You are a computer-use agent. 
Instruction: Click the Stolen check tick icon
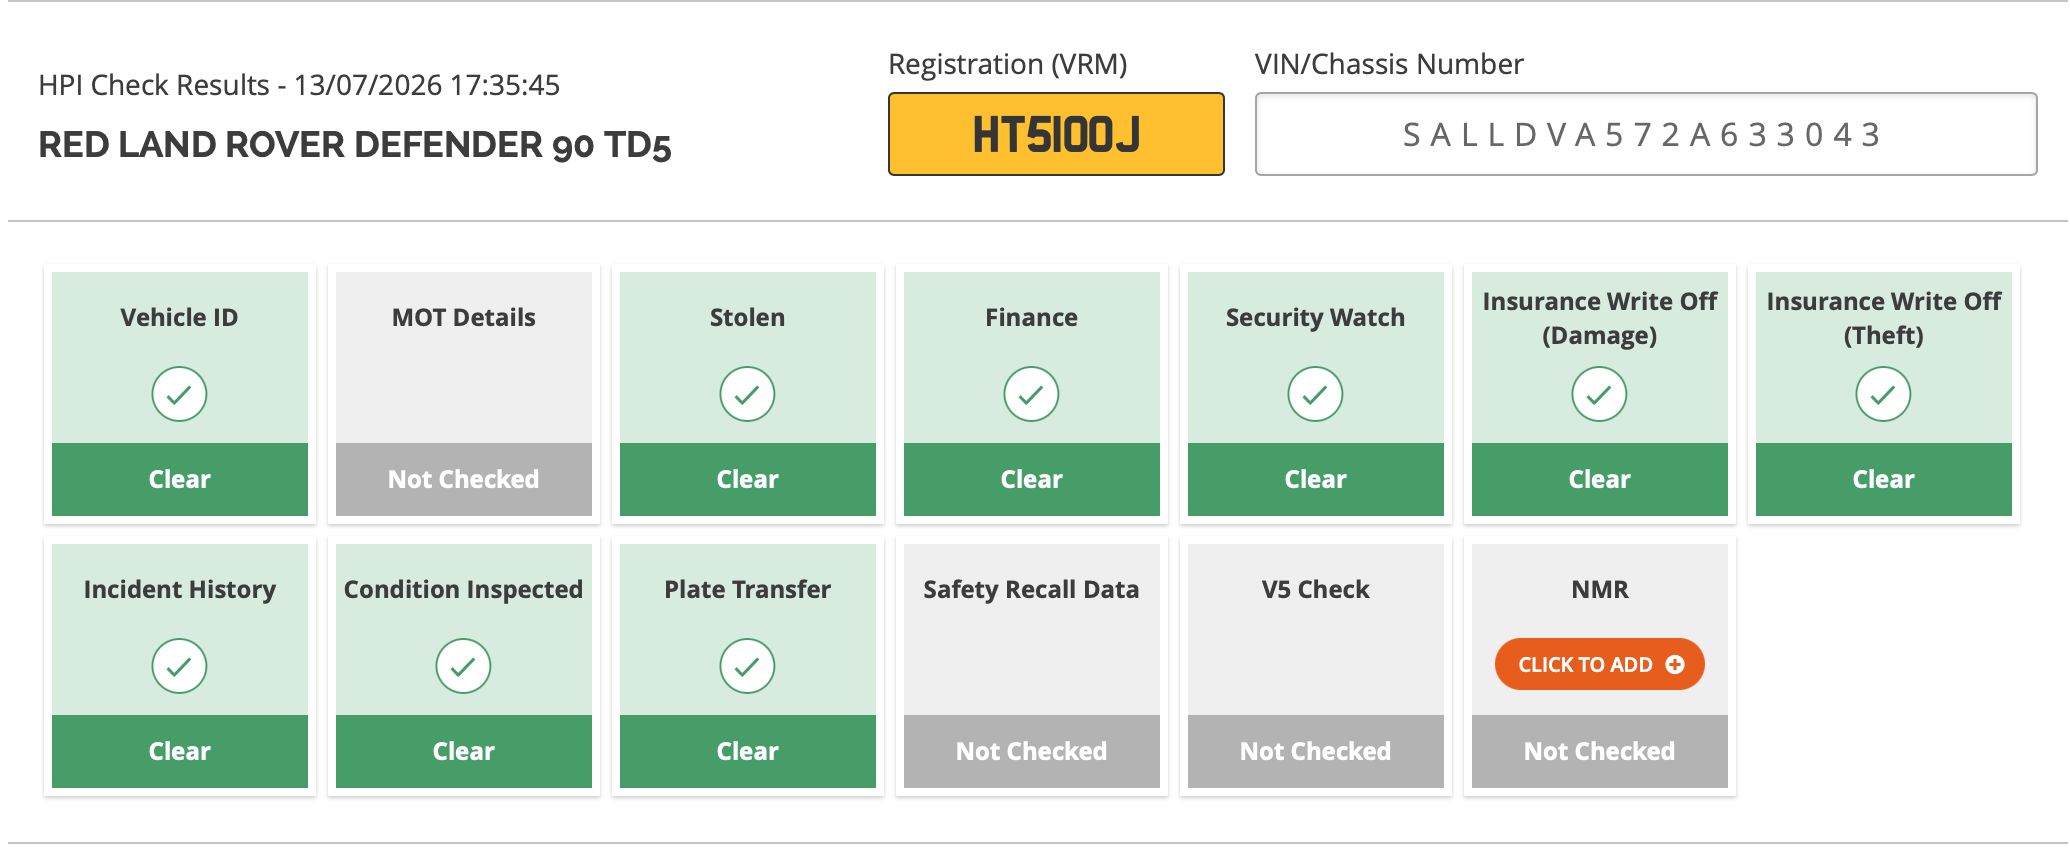747,394
